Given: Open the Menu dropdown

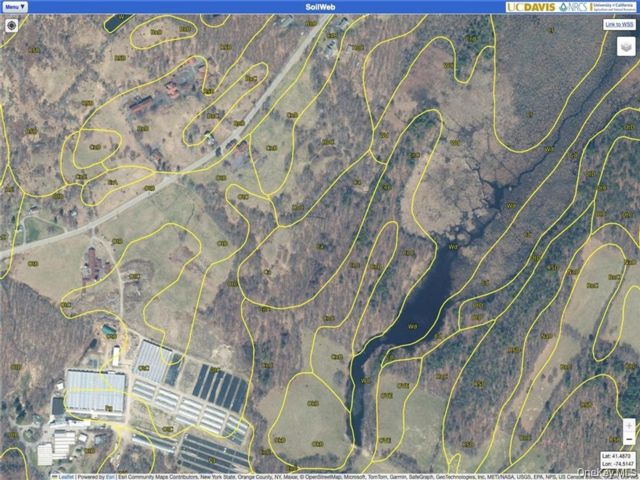Looking at the screenshot, I should pos(16,7).
